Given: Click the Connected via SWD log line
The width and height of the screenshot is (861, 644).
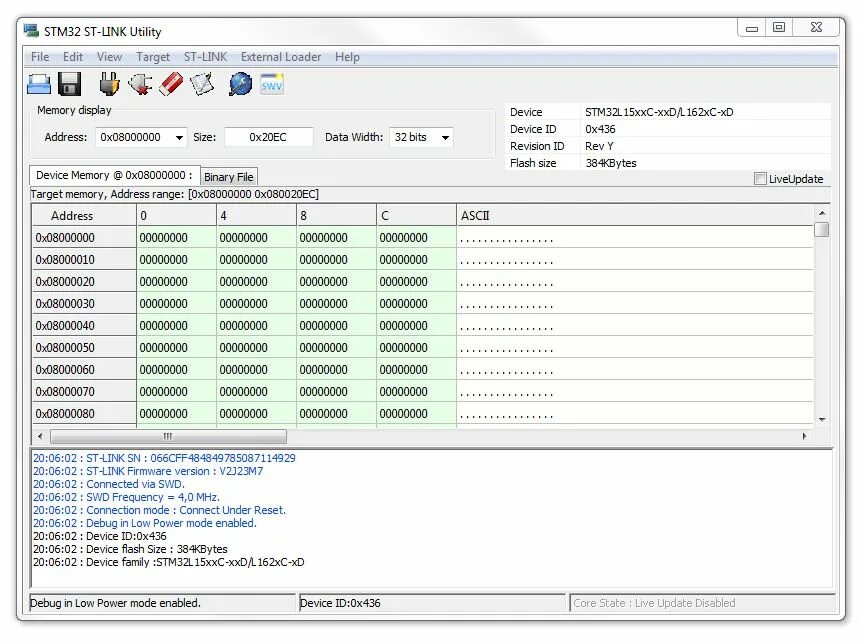Looking at the screenshot, I should coord(109,484).
